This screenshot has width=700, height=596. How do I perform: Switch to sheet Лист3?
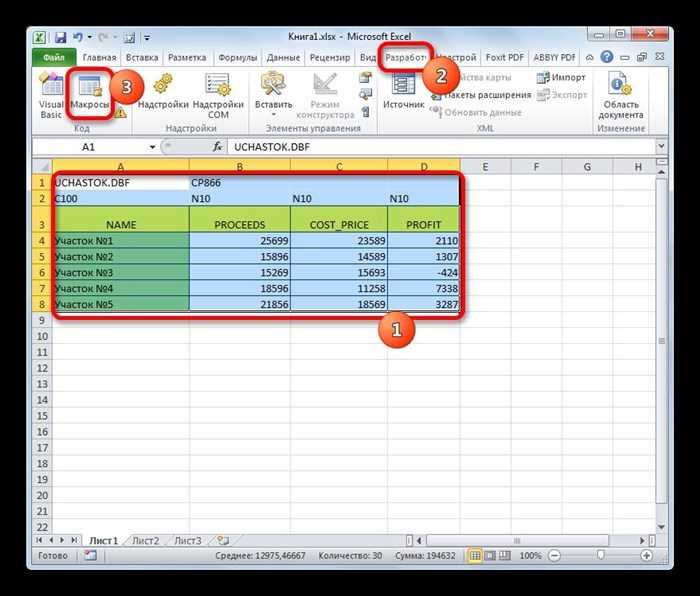(188, 541)
